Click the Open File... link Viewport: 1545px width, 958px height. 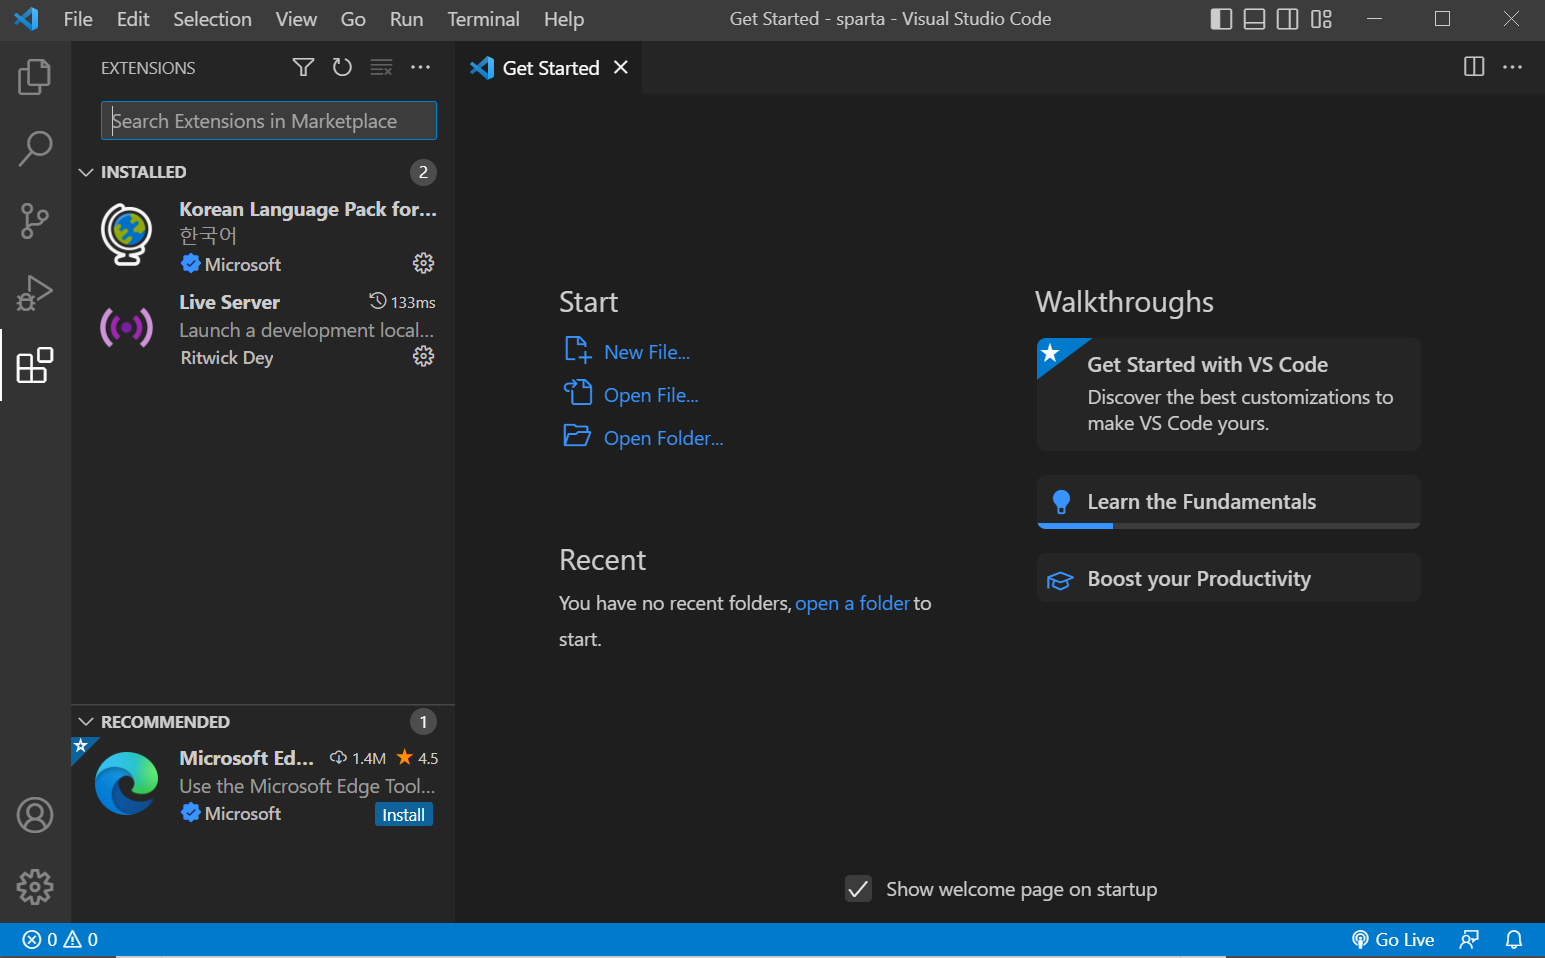[651, 395]
